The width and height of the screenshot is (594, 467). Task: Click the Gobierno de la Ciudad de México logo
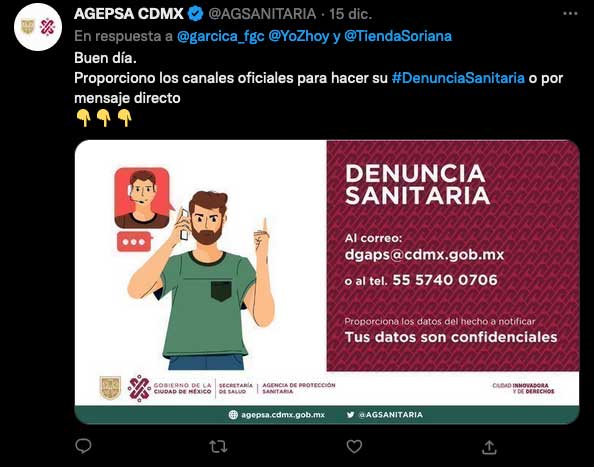pyautogui.click(x=170, y=388)
